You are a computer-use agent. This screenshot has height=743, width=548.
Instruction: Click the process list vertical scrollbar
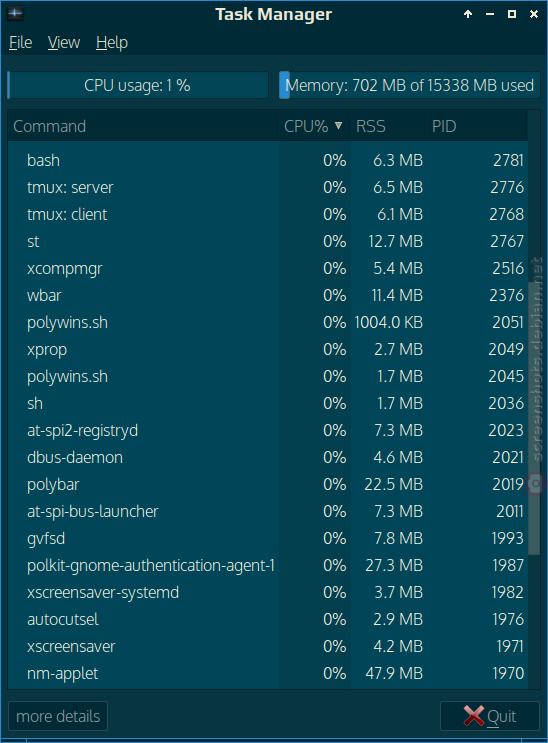click(x=534, y=399)
